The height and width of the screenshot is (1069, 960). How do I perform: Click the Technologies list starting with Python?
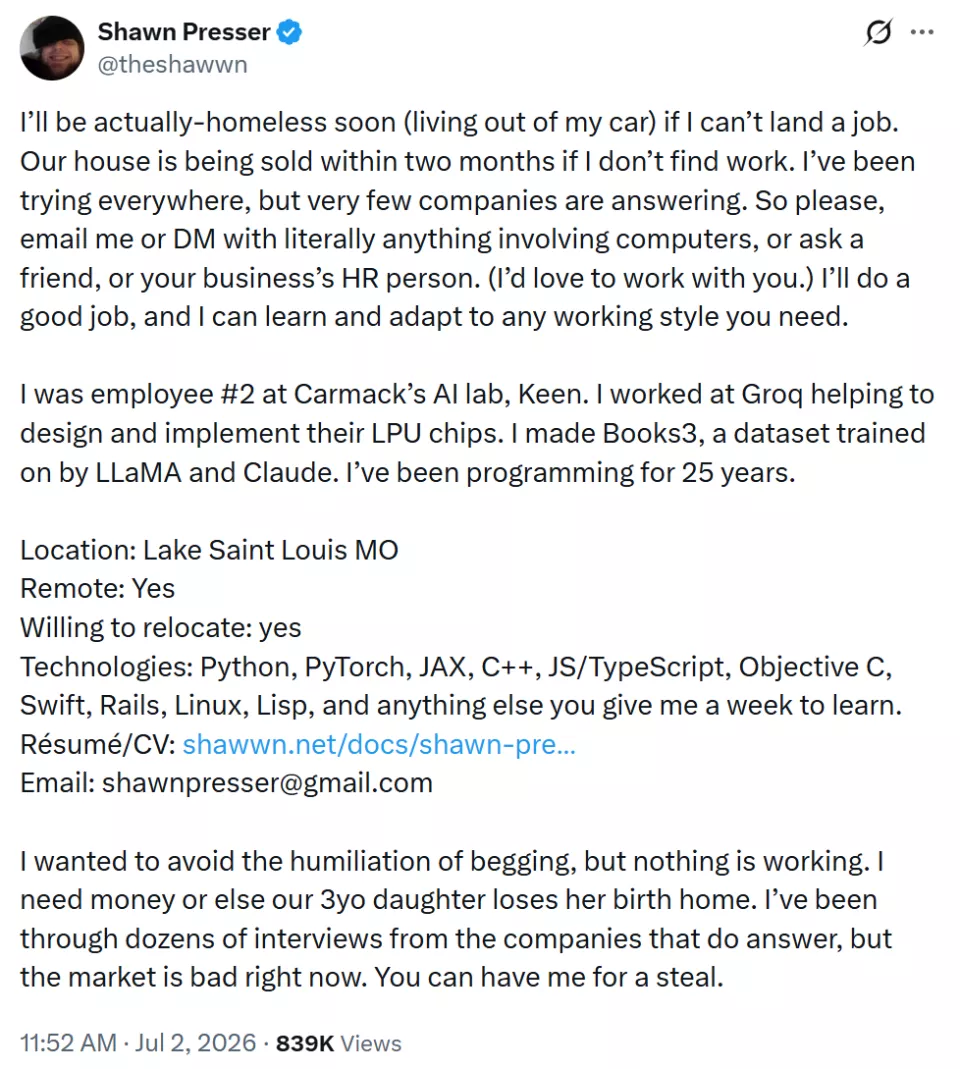tap(461, 686)
